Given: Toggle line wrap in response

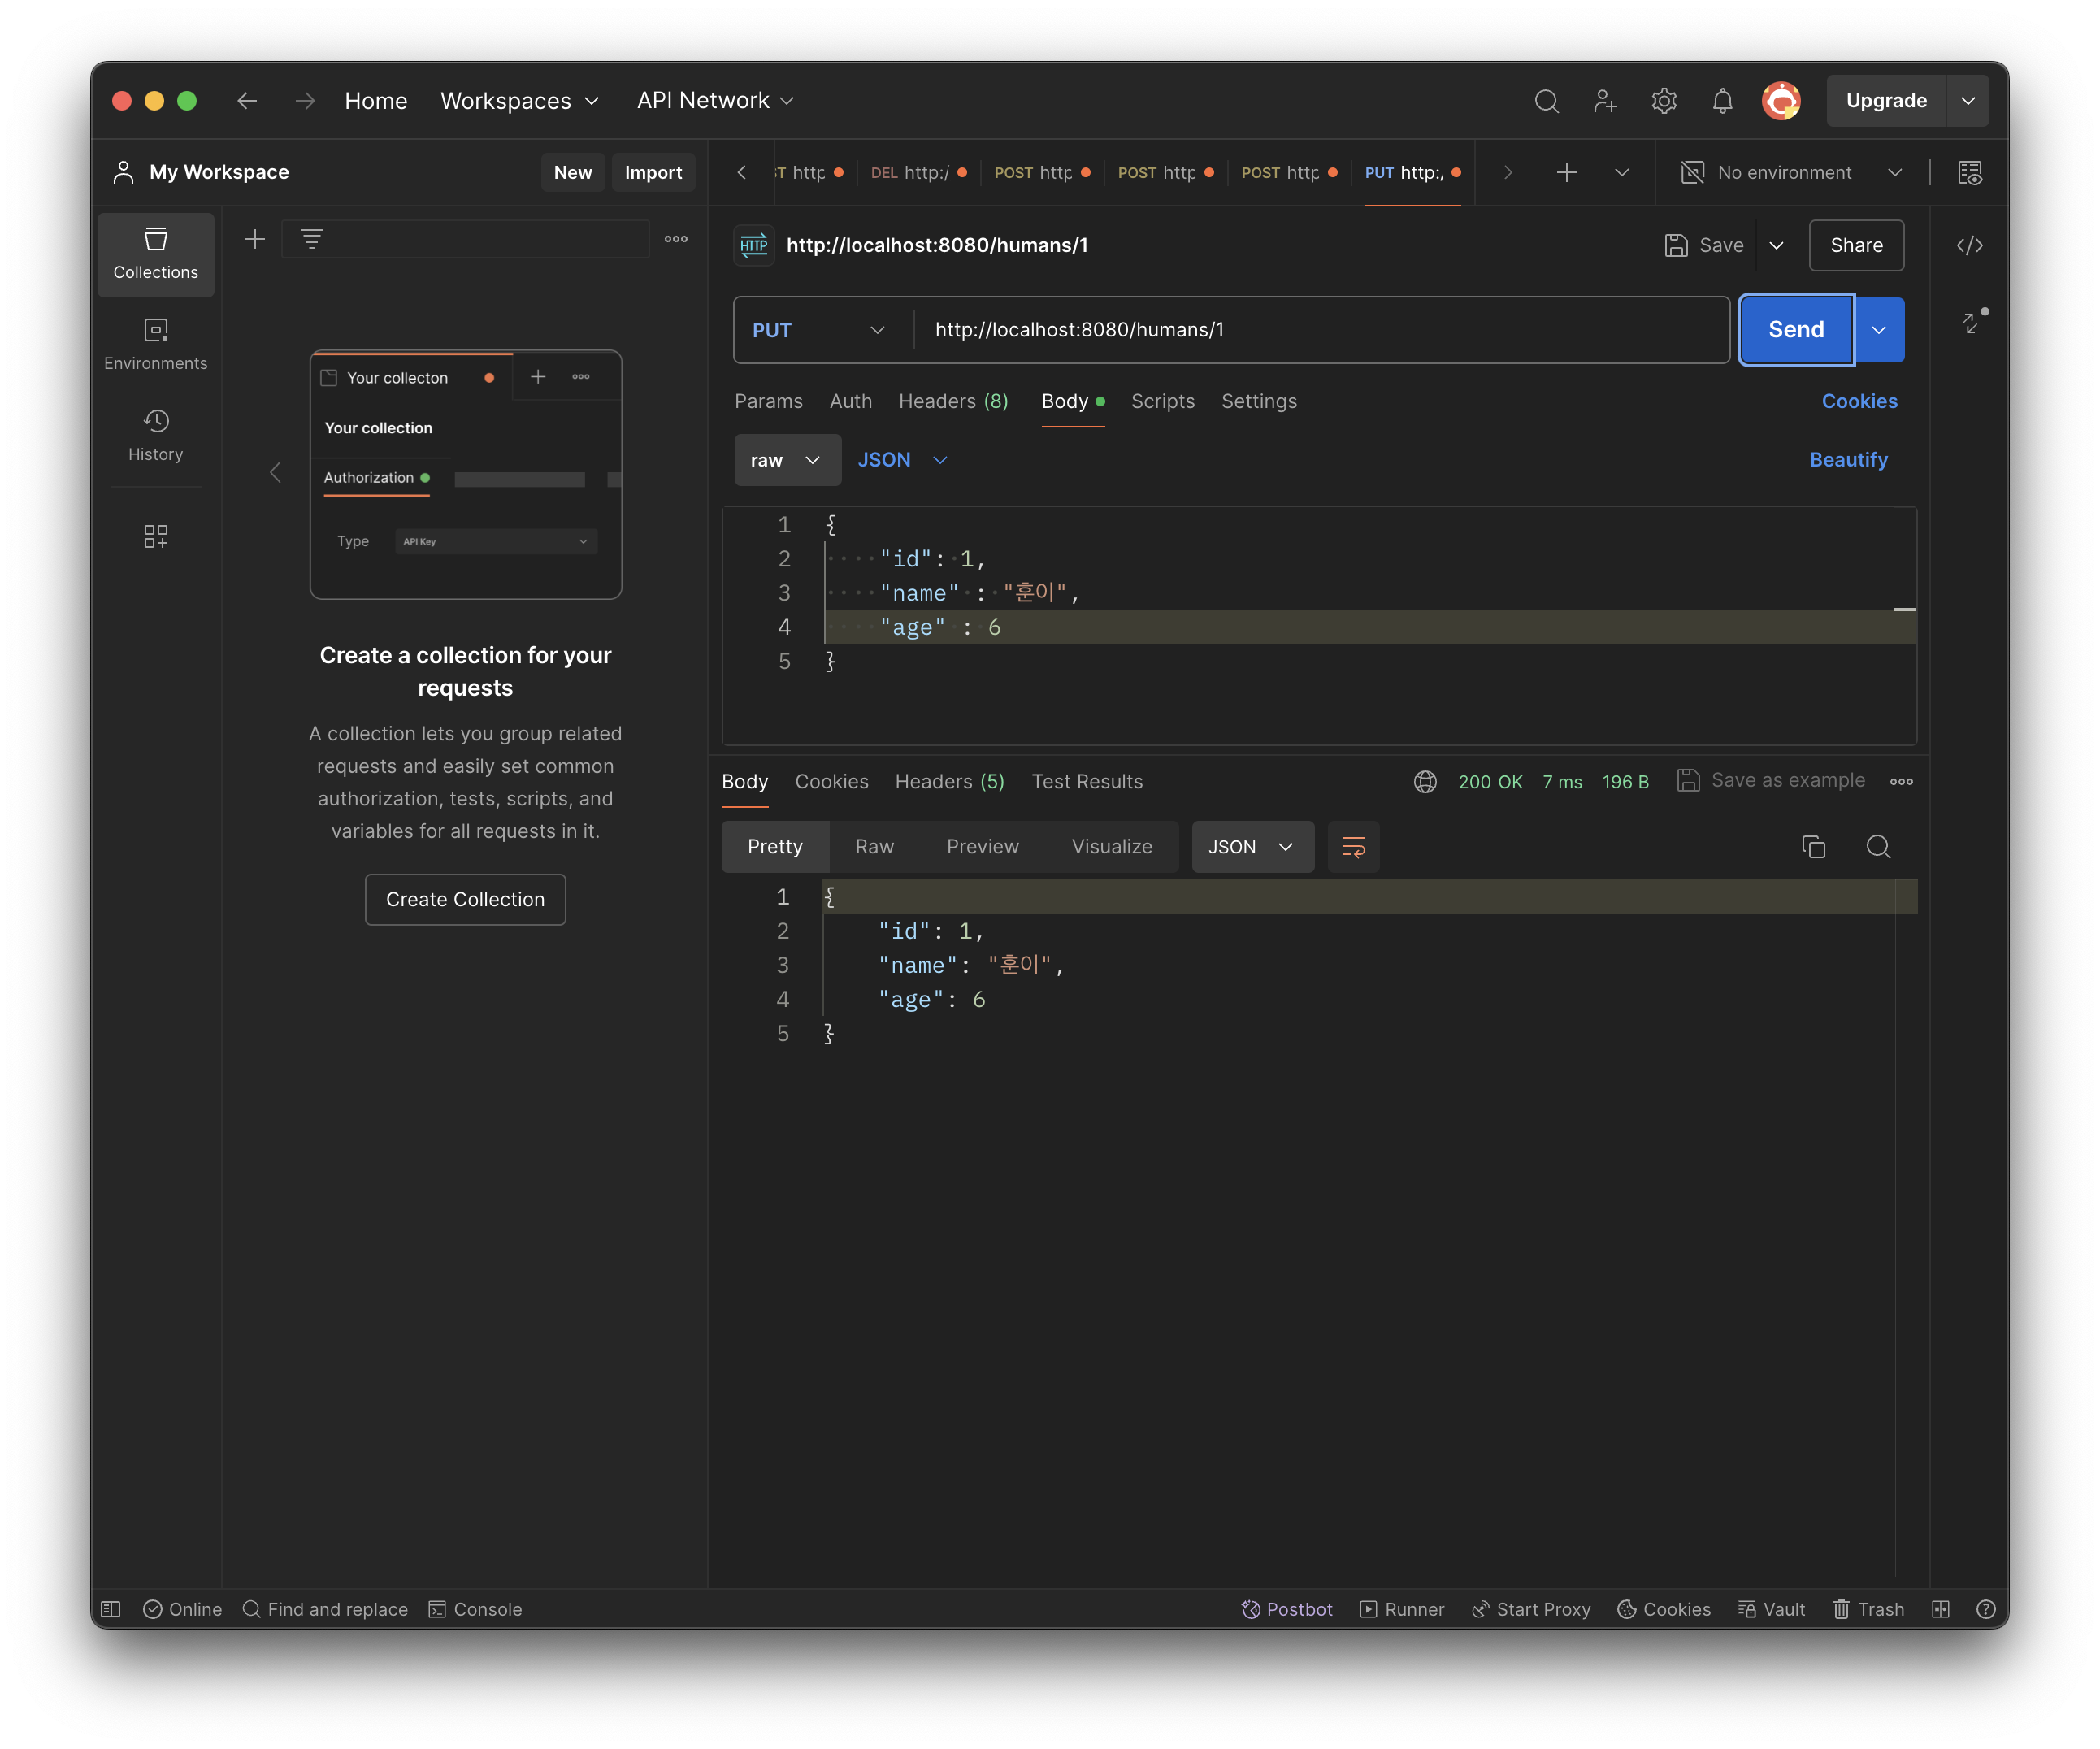Looking at the screenshot, I should click(x=1353, y=847).
